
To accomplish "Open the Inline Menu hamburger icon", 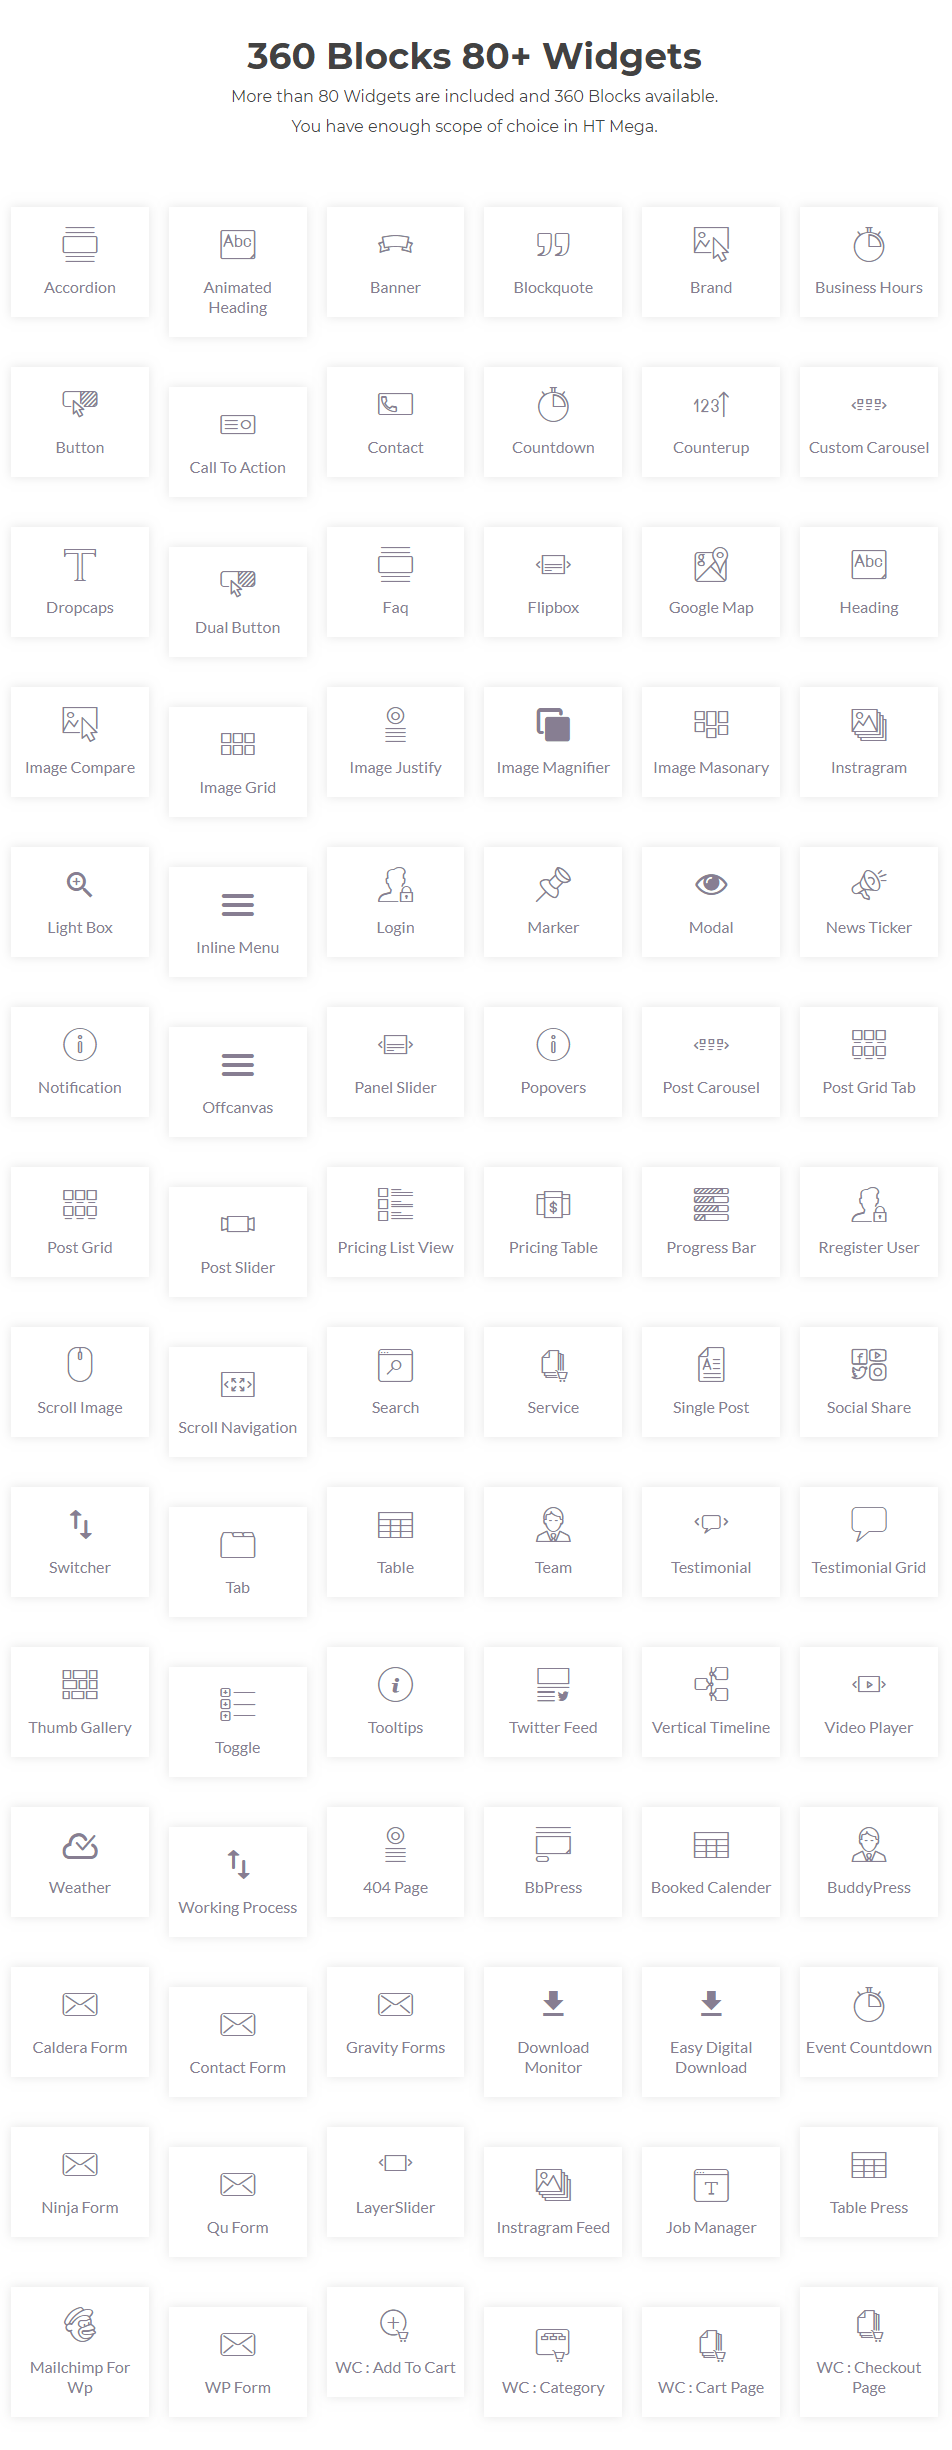I will (238, 905).
